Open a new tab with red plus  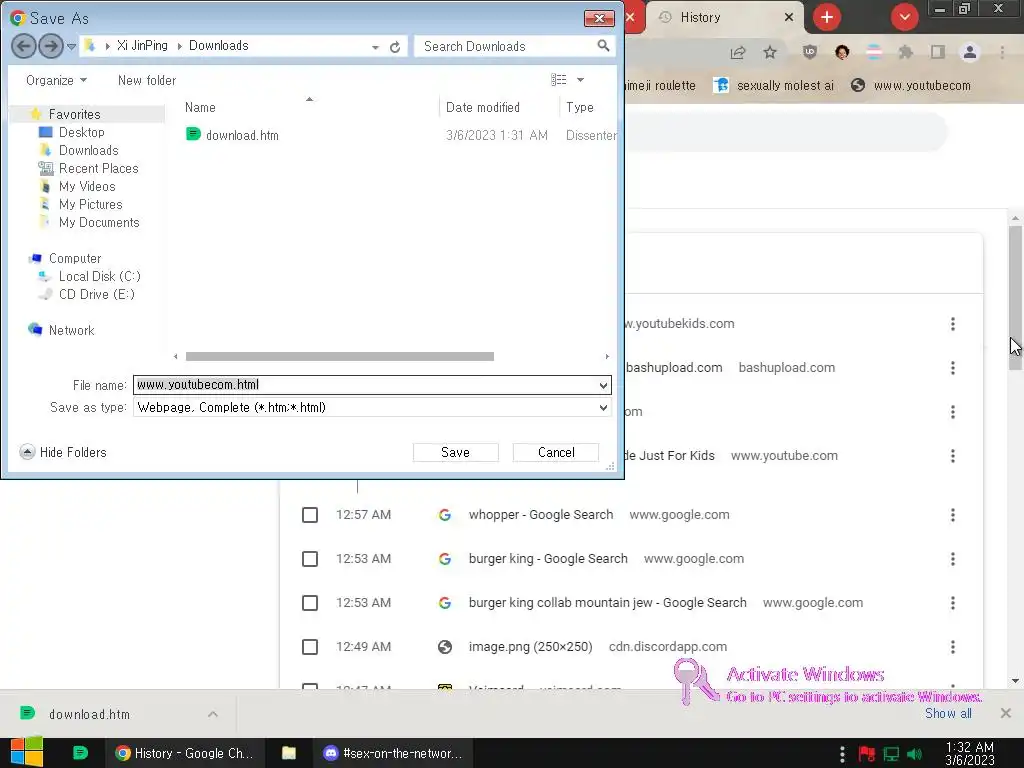(x=827, y=17)
